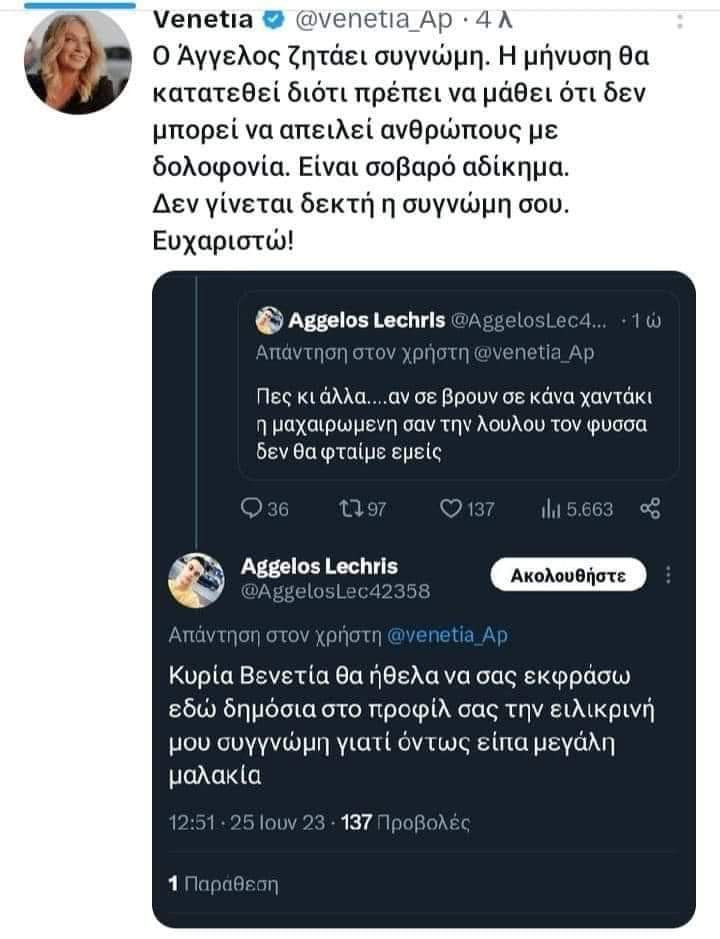Click small Aggelos avatar in quoted reply
Viewport: 720px width, 939px height.
click(x=268, y=321)
